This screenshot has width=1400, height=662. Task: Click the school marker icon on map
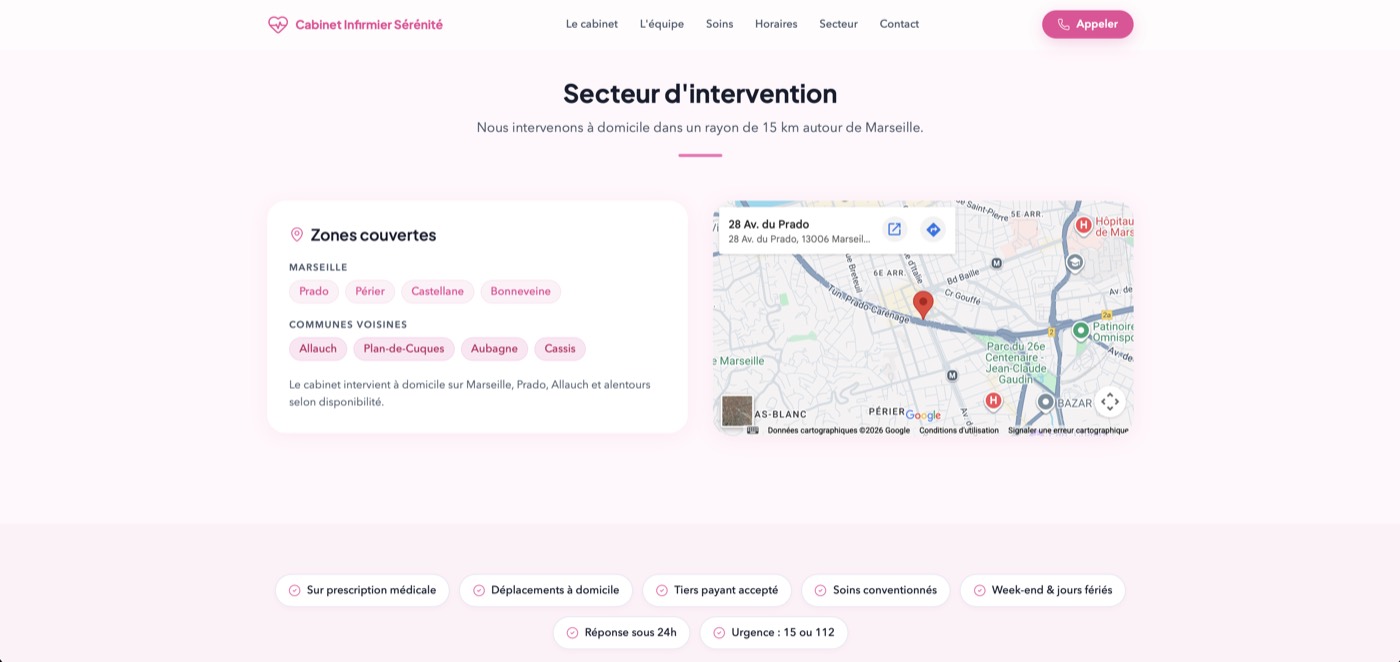(x=1075, y=262)
